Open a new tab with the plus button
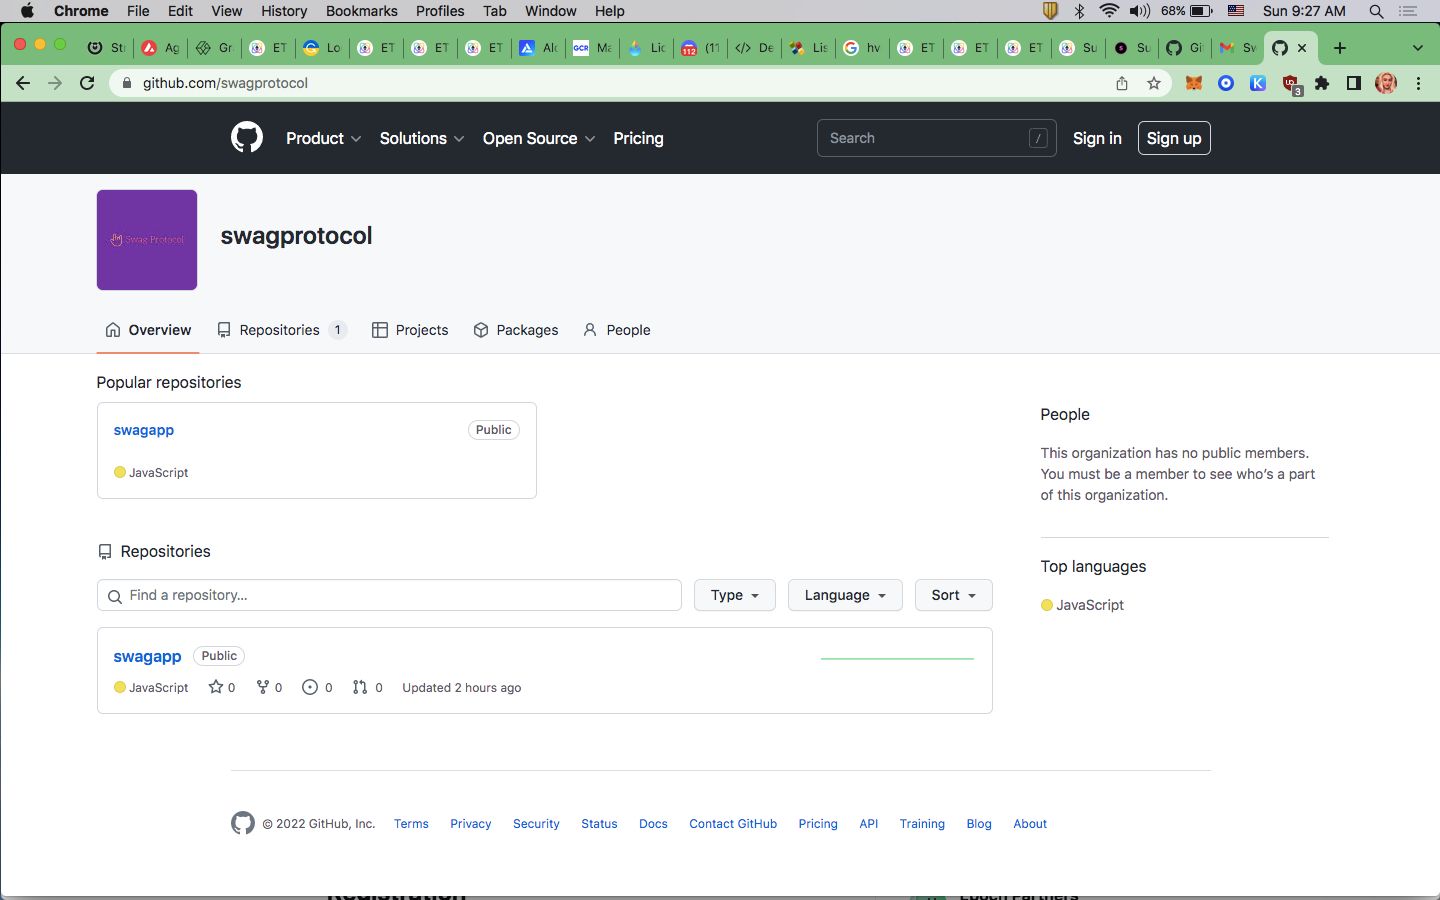 point(1340,48)
